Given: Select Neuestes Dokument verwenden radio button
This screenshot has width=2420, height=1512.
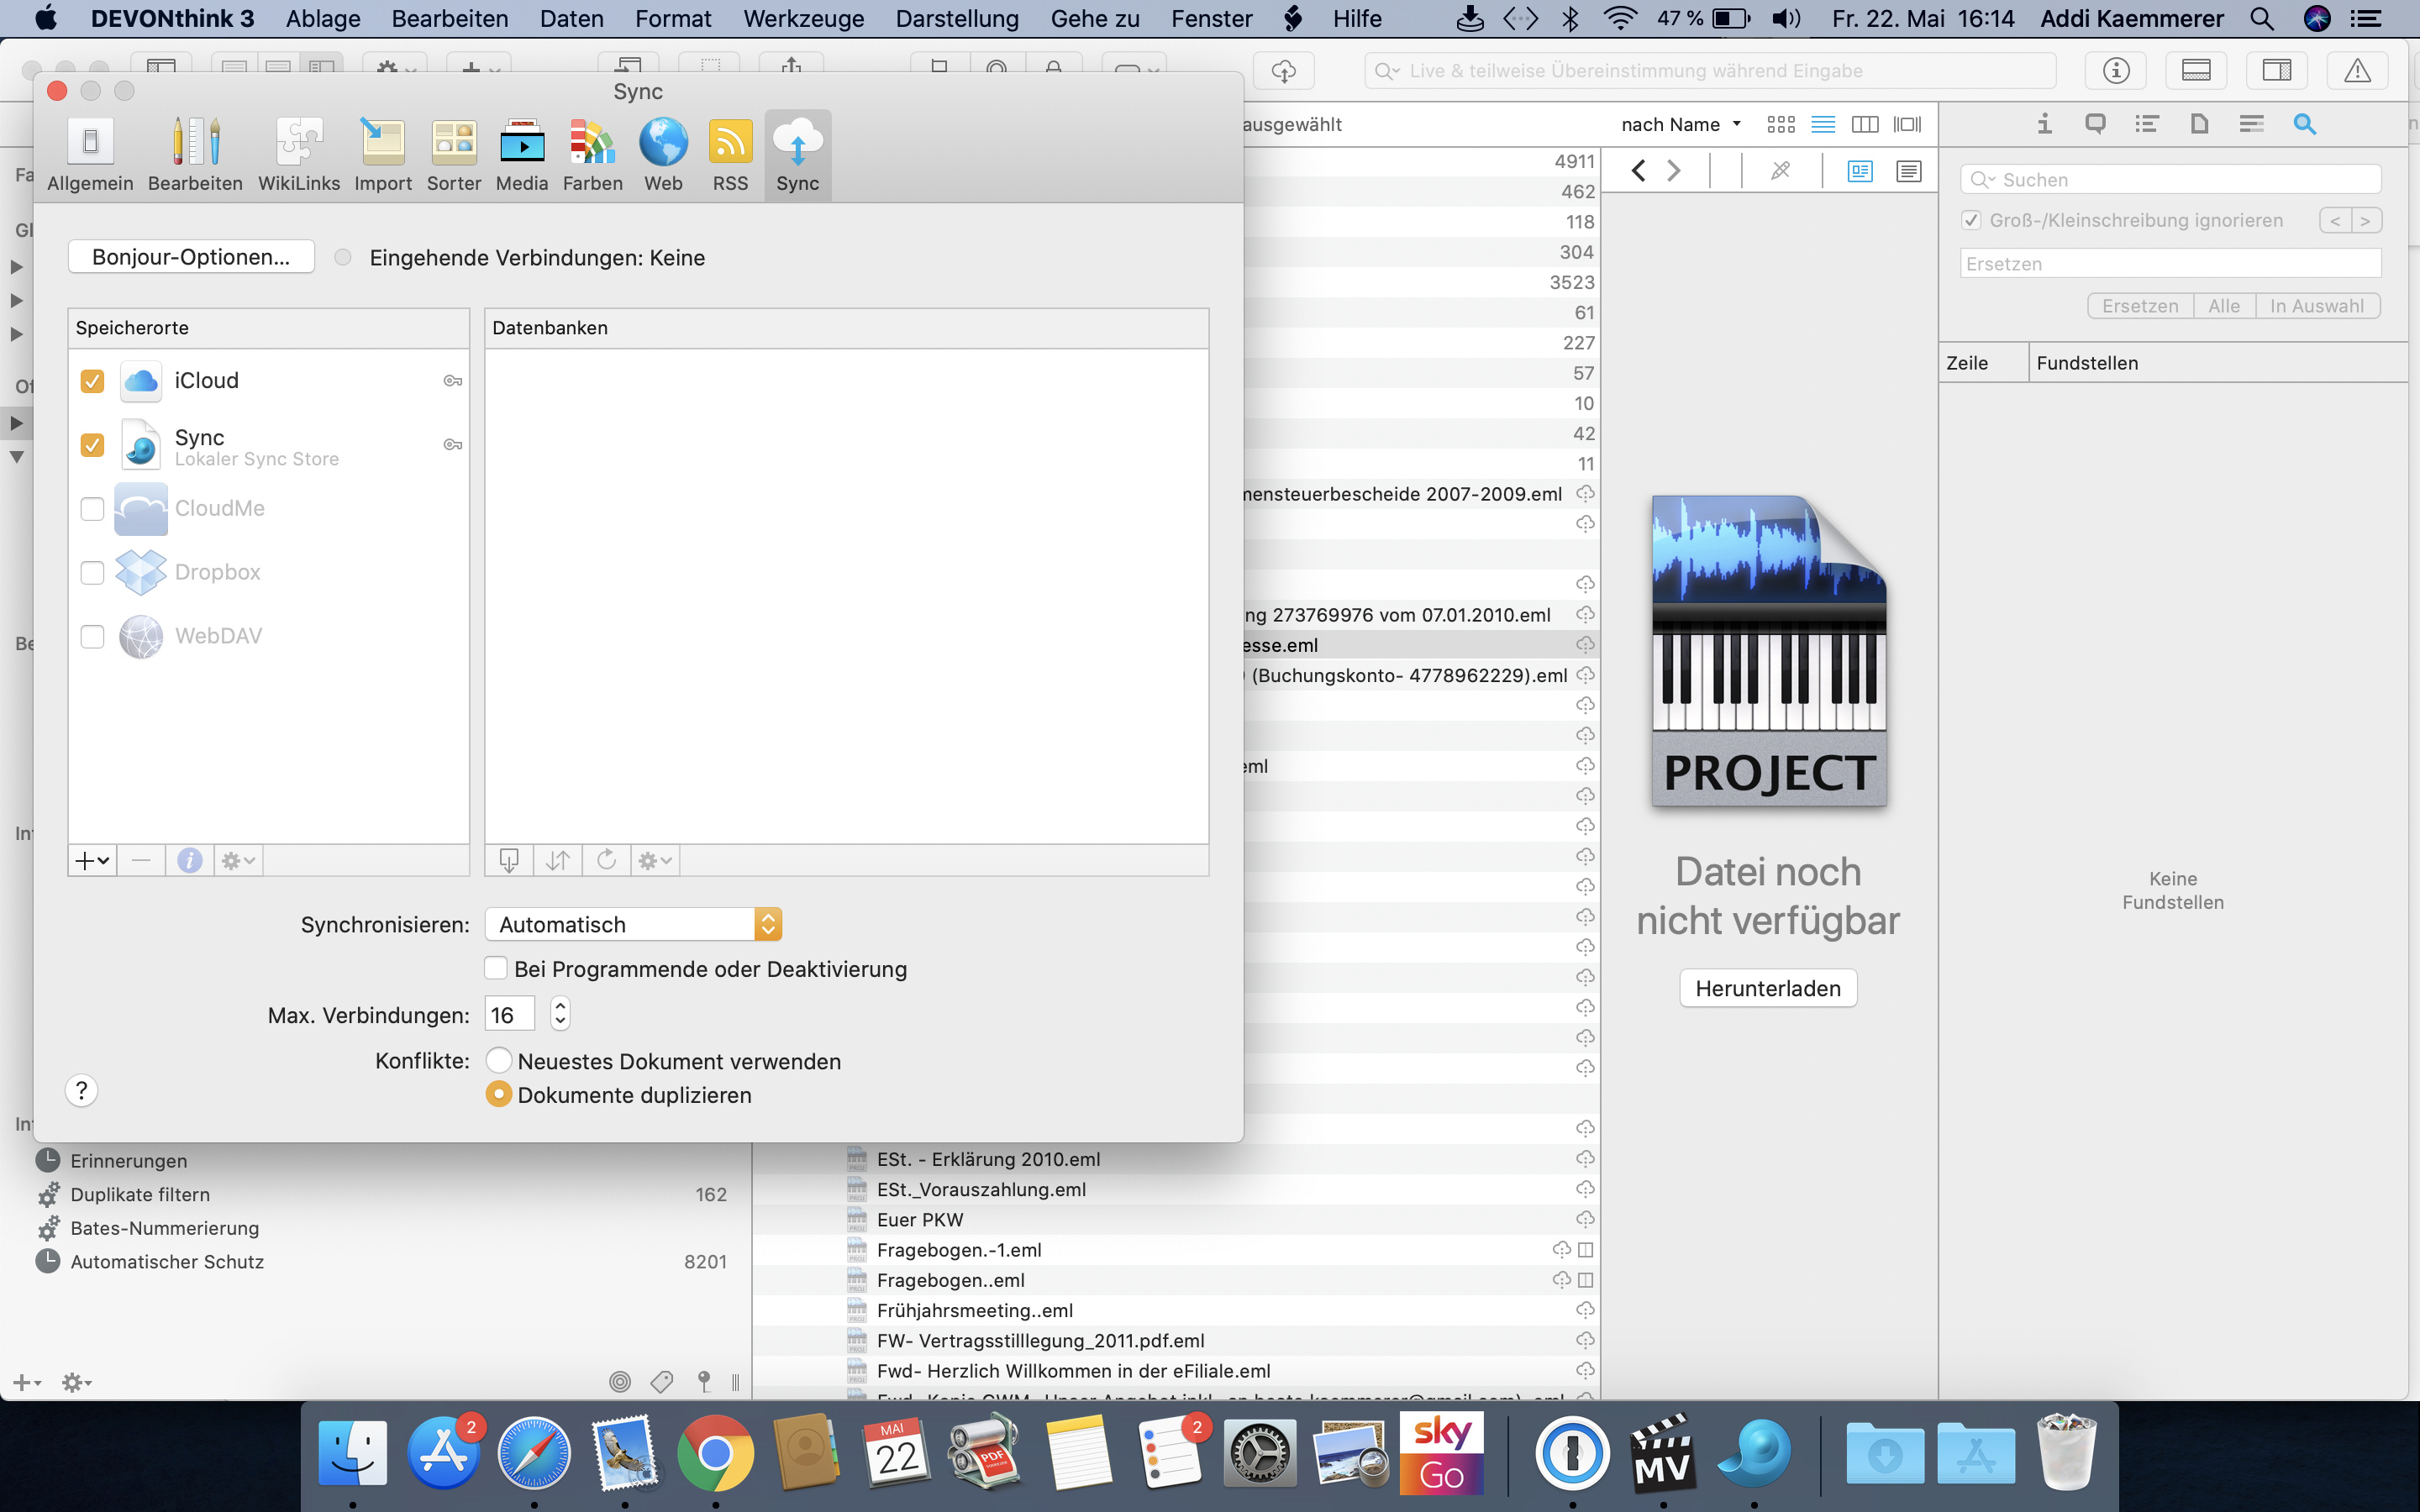Looking at the screenshot, I should 498,1060.
